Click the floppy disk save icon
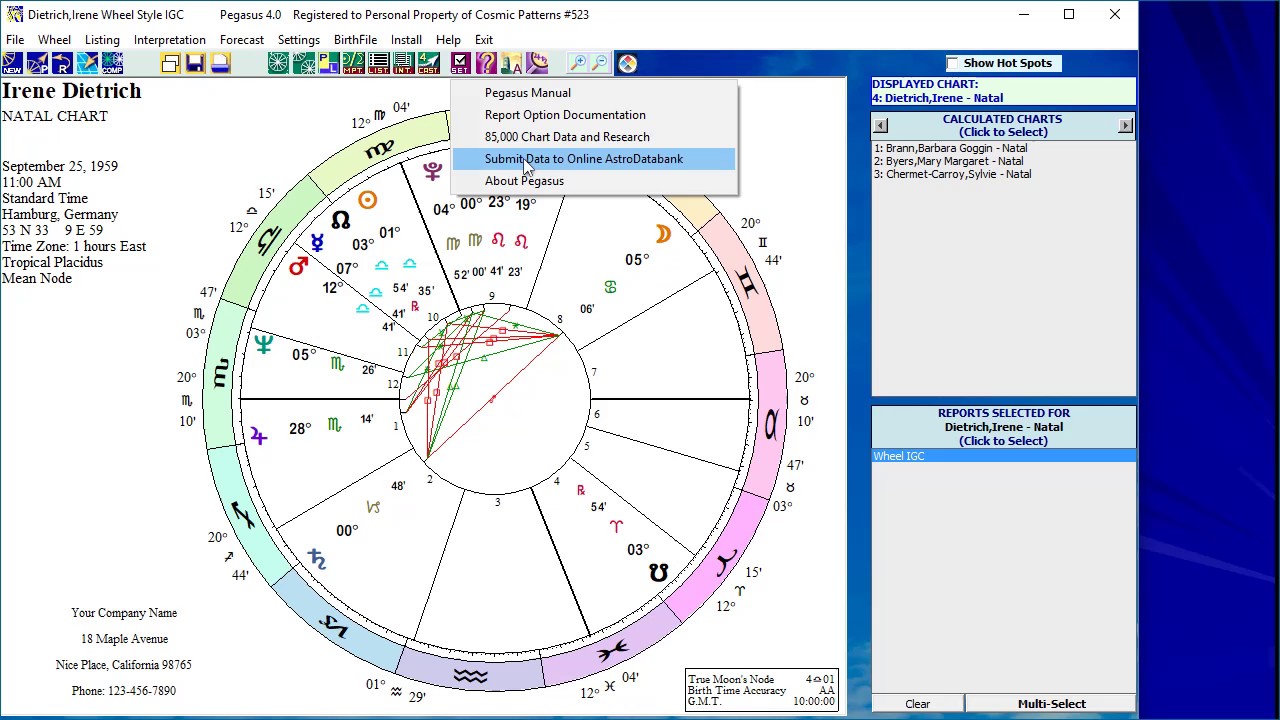1280x720 pixels. pyautogui.click(x=195, y=64)
